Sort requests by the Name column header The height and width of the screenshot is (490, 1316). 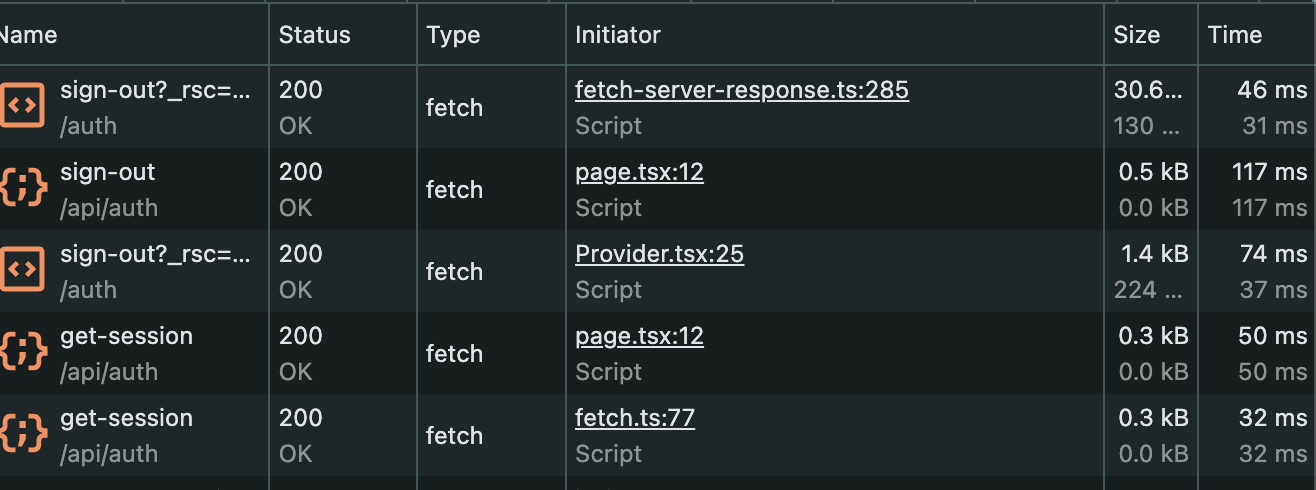click(28, 35)
